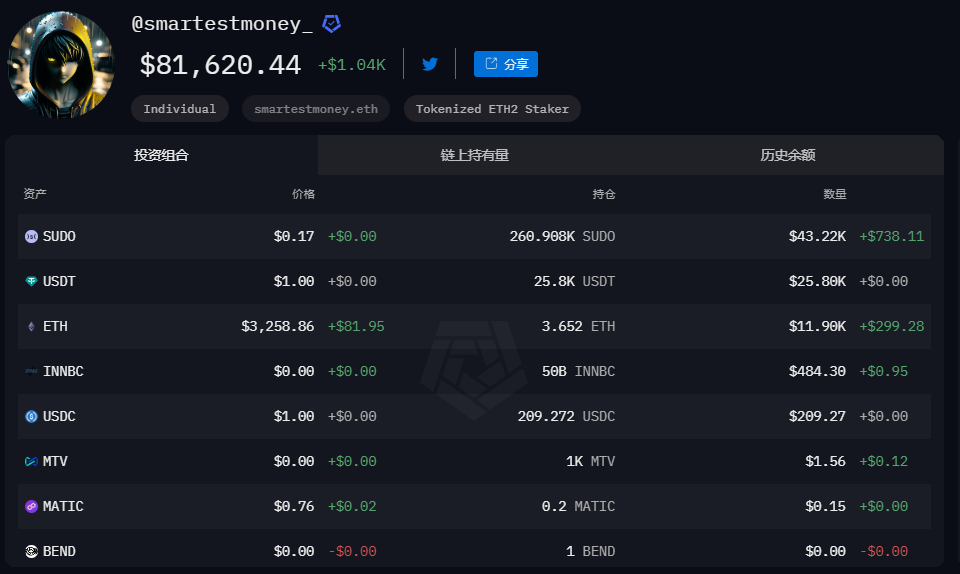This screenshot has height=574, width=960.
Task: Click the Tokenized ETH2 Staker tag
Action: [x=492, y=109]
